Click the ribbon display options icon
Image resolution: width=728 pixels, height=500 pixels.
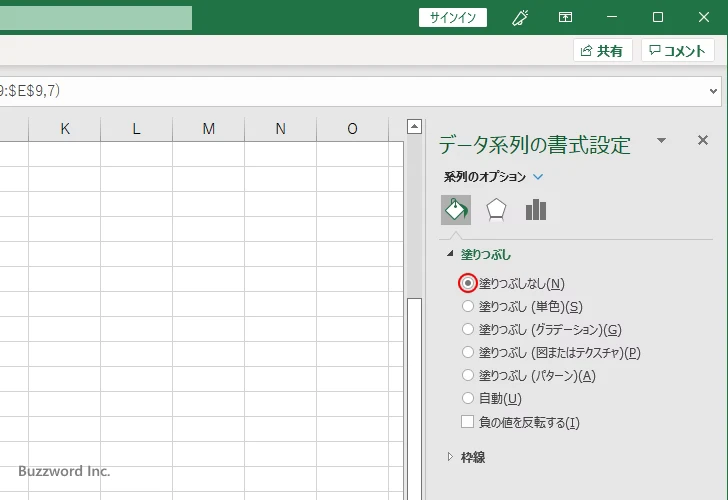(565, 18)
